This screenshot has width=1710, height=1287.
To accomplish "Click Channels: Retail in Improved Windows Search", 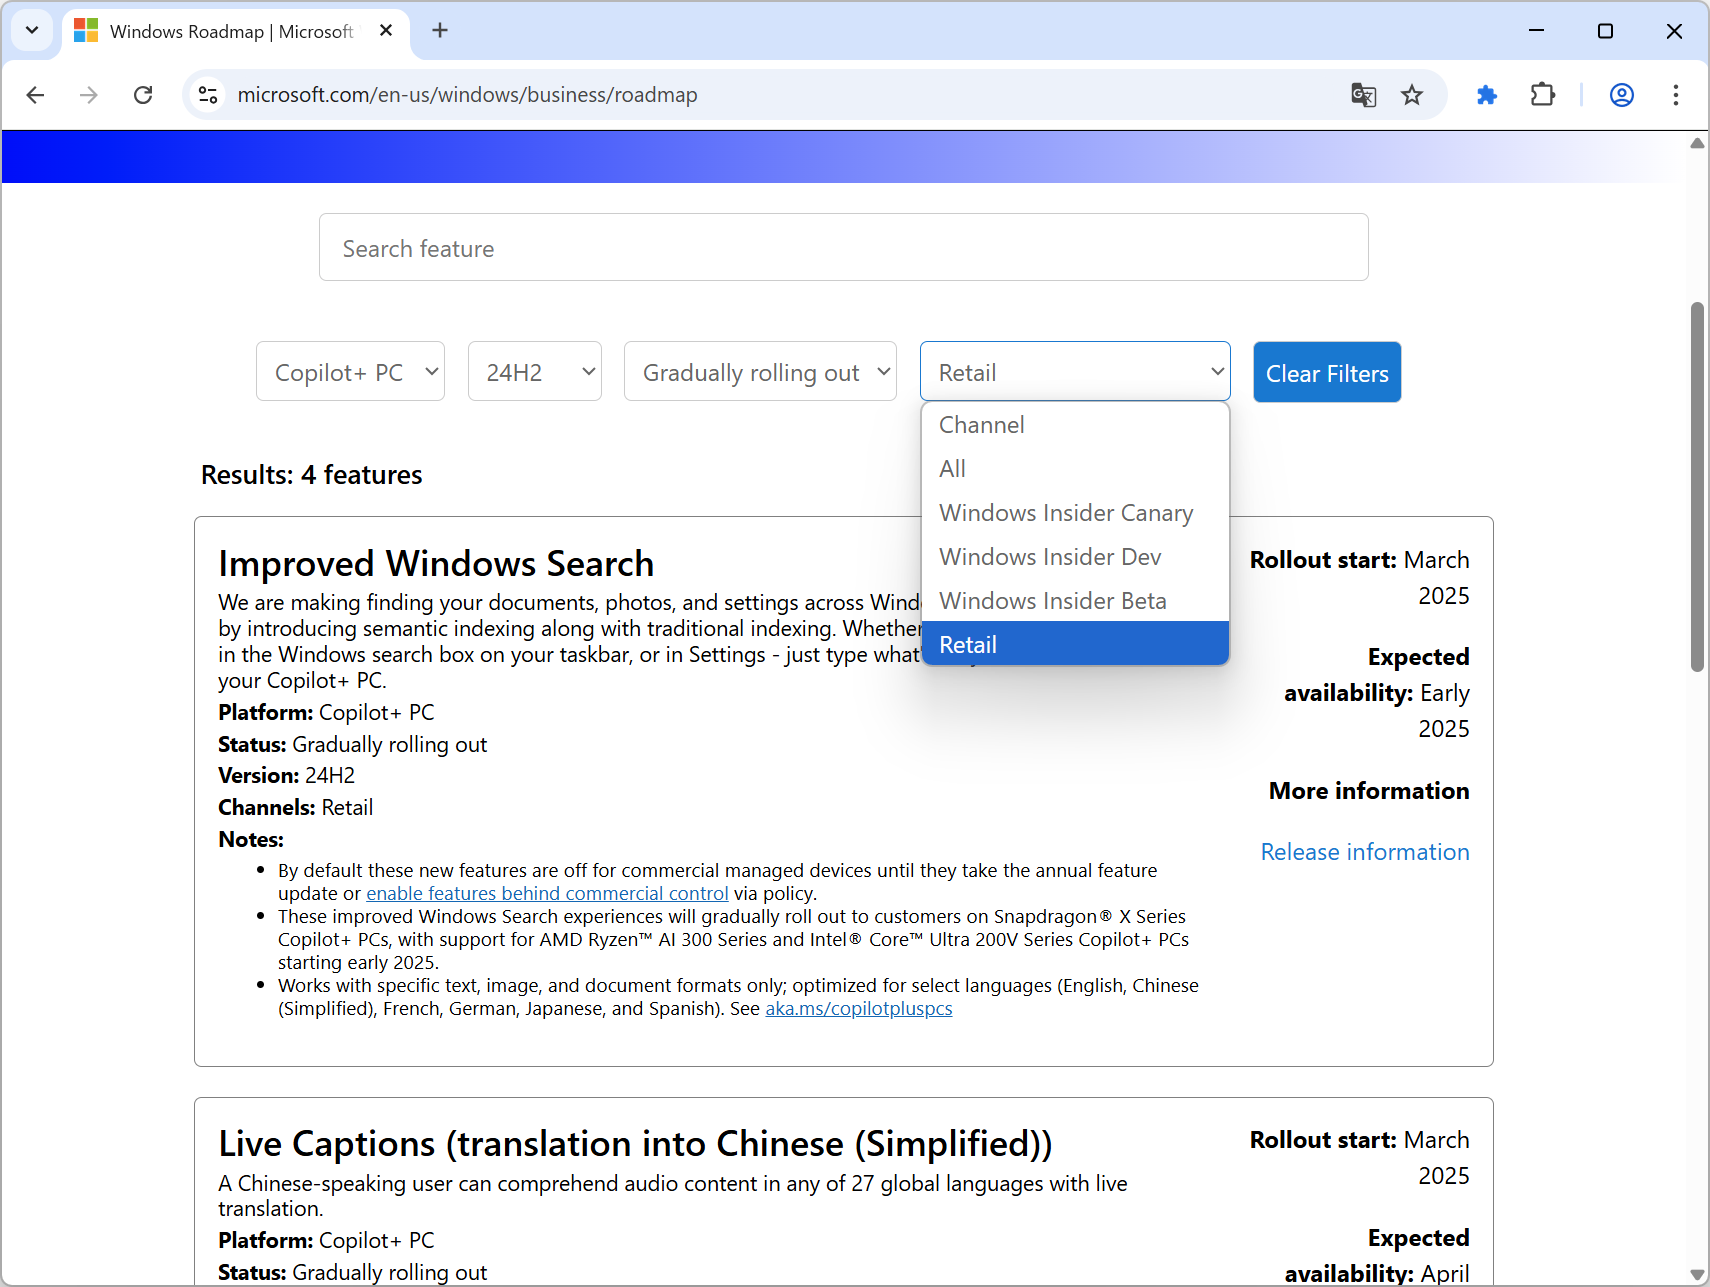I will (x=296, y=808).
